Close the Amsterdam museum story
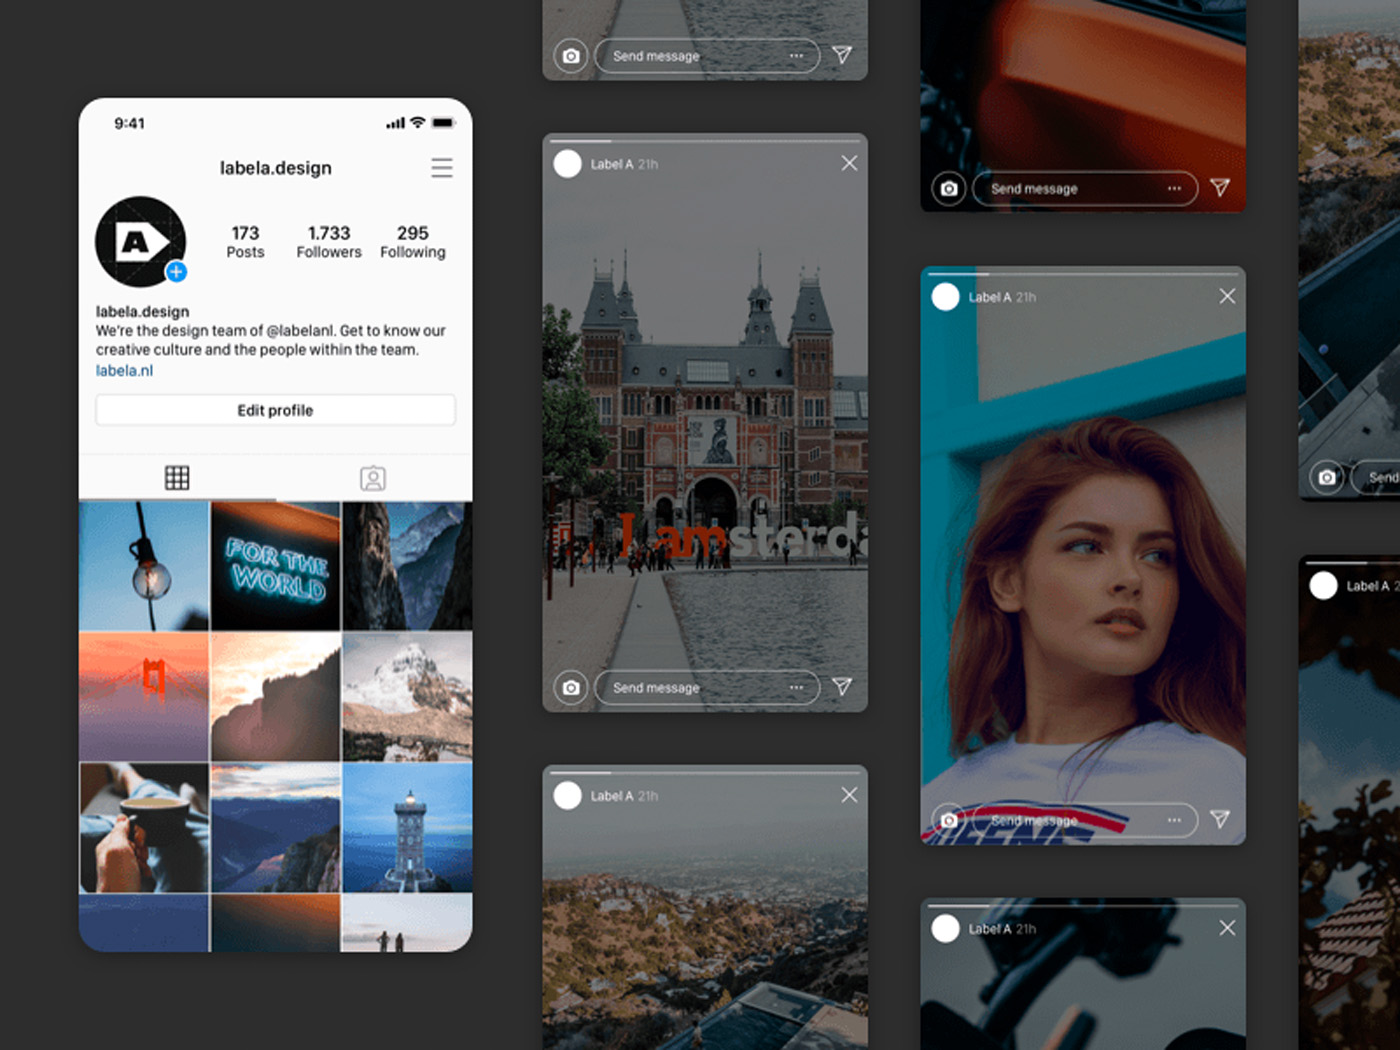Screen dimensions: 1400x1050 coord(849,163)
